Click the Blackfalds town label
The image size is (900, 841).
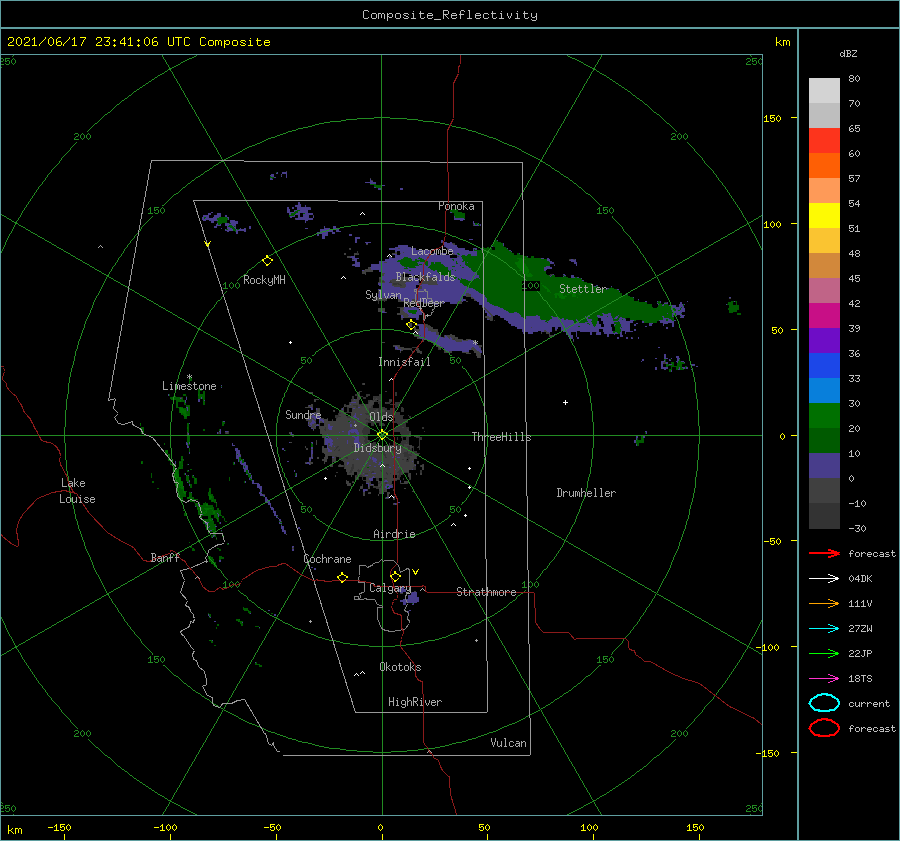425,277
